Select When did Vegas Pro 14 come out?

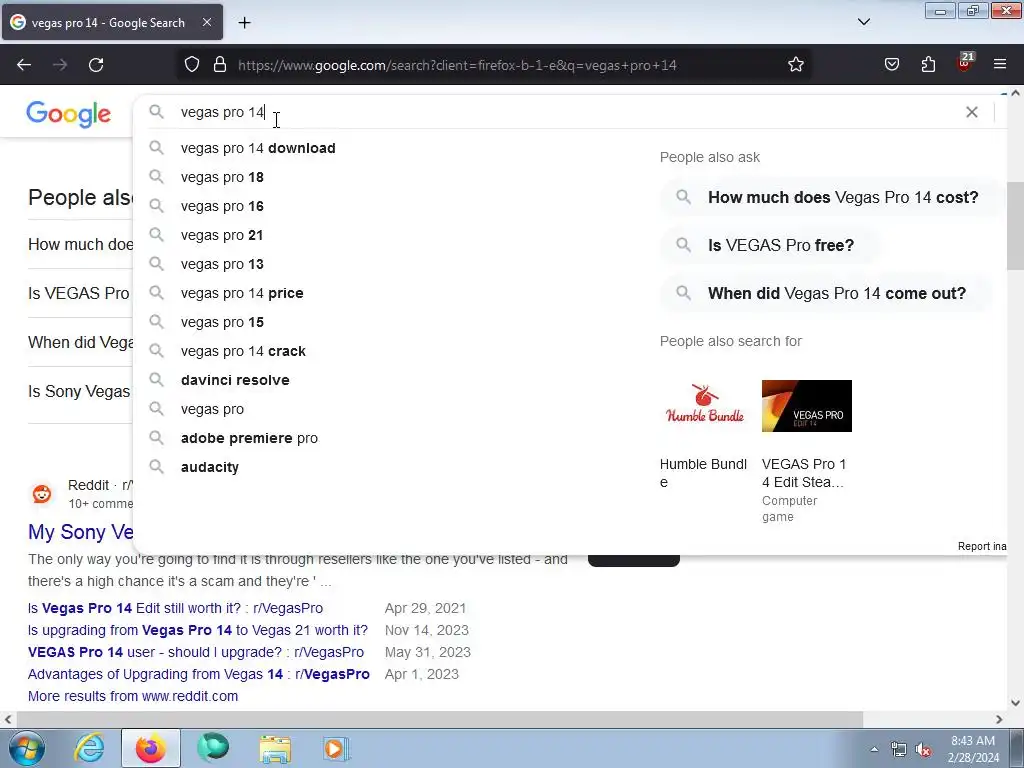825,293
